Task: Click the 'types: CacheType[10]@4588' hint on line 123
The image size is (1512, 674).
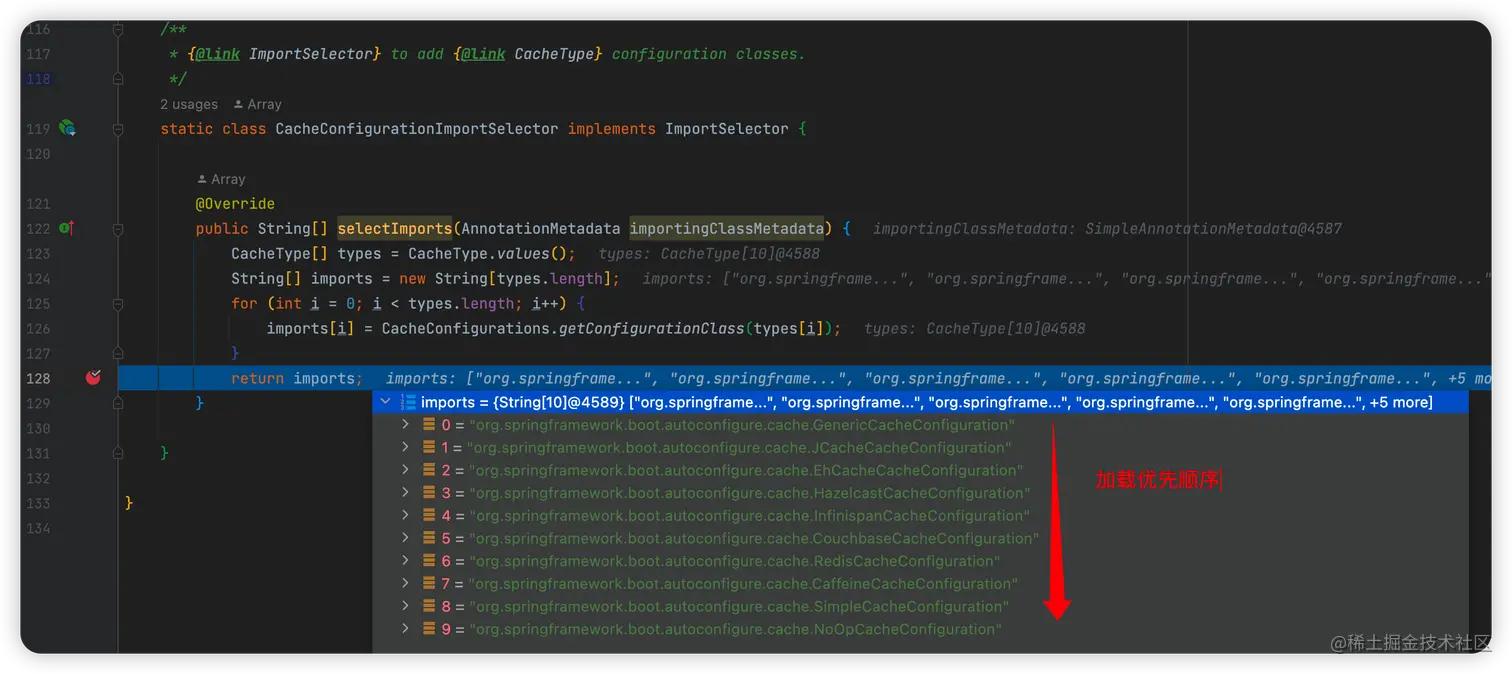Action: click(709, 254)
